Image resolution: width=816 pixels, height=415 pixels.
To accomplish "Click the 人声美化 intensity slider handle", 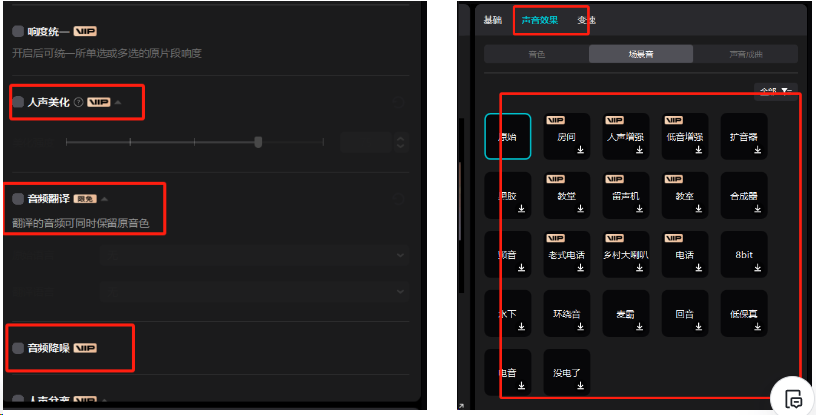I will pos(258,142).
